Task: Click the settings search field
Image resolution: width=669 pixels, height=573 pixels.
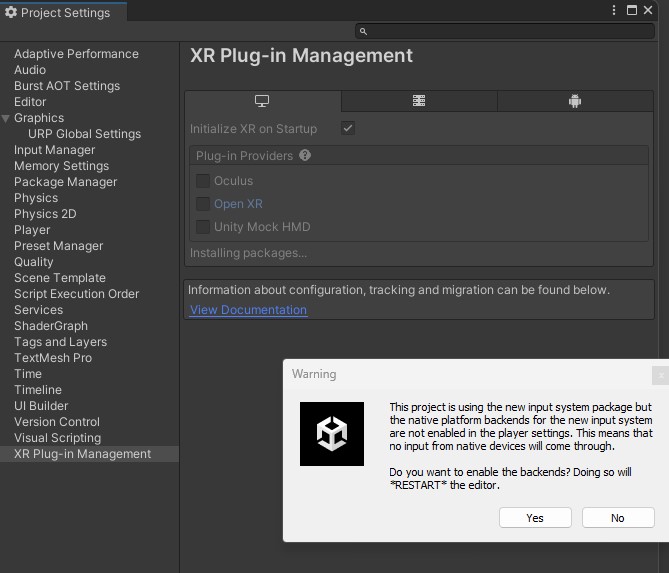Action: point(505,31)
